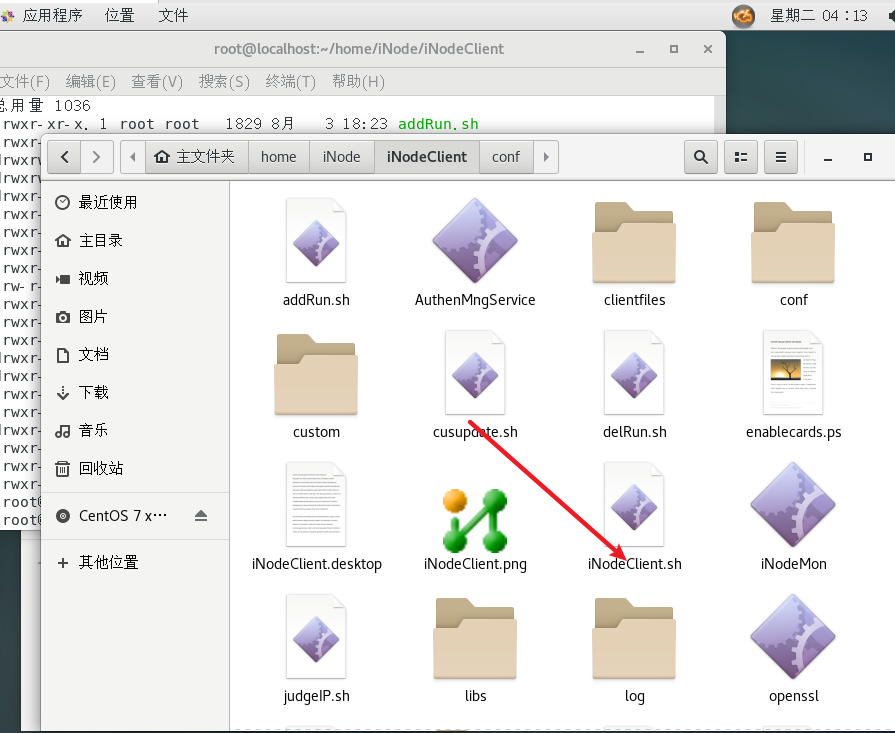Open 其他位置 in the sidebar
Screen dimensions: 895x733
pyautogui.click(x=135, y=563)
